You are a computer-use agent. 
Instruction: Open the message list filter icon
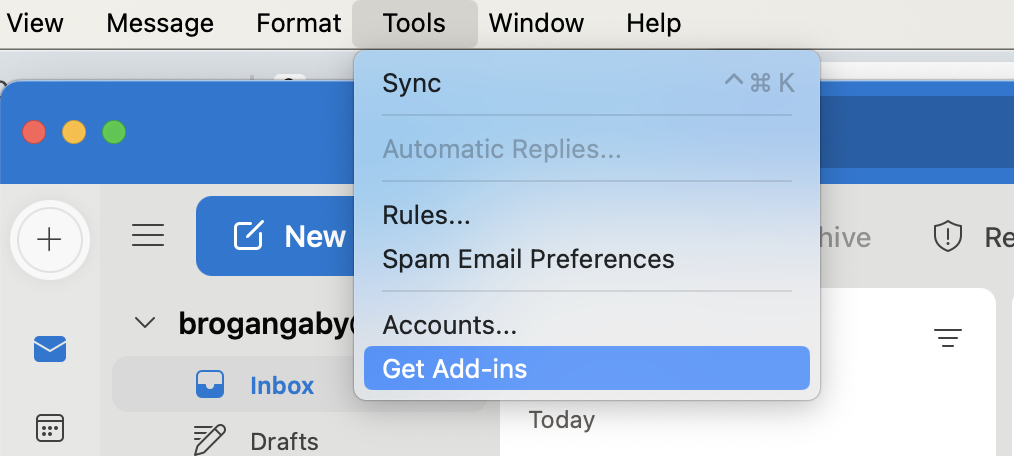[947, 338]
